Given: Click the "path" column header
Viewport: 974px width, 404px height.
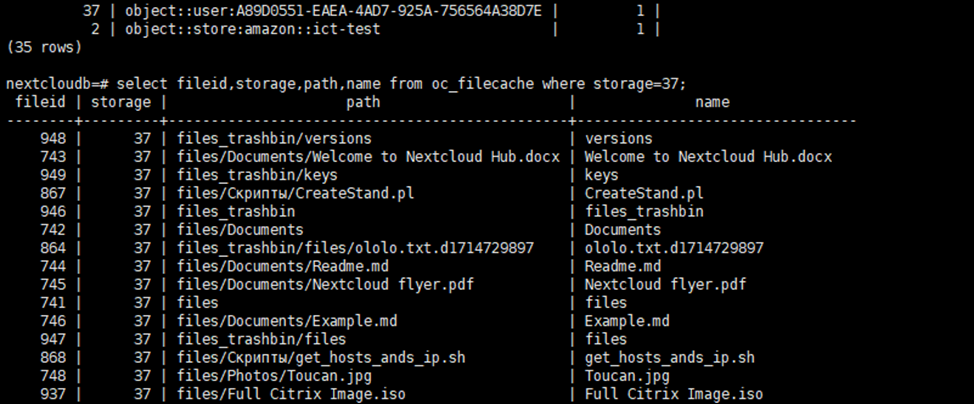Looking at the screenshot, I should (363, 102).
